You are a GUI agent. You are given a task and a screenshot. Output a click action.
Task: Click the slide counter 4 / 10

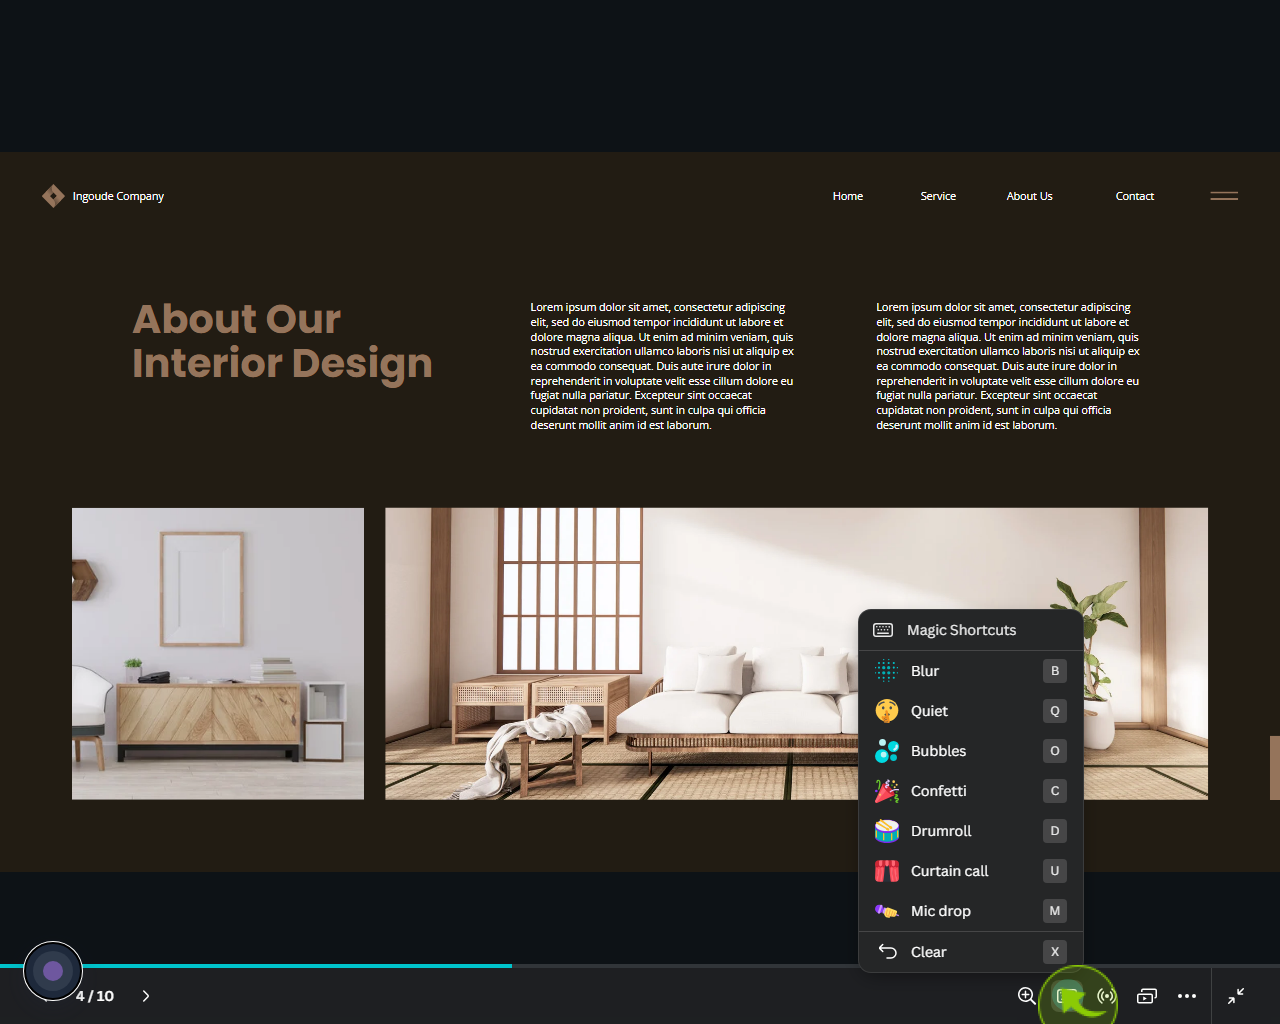[95, 996]
